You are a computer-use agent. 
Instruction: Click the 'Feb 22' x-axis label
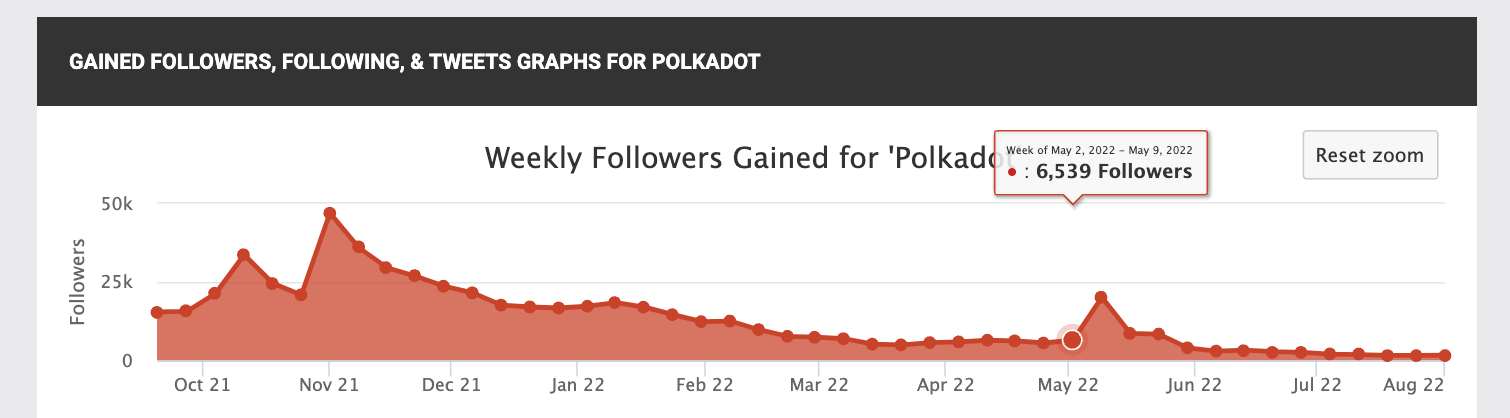tap(704, 383)
